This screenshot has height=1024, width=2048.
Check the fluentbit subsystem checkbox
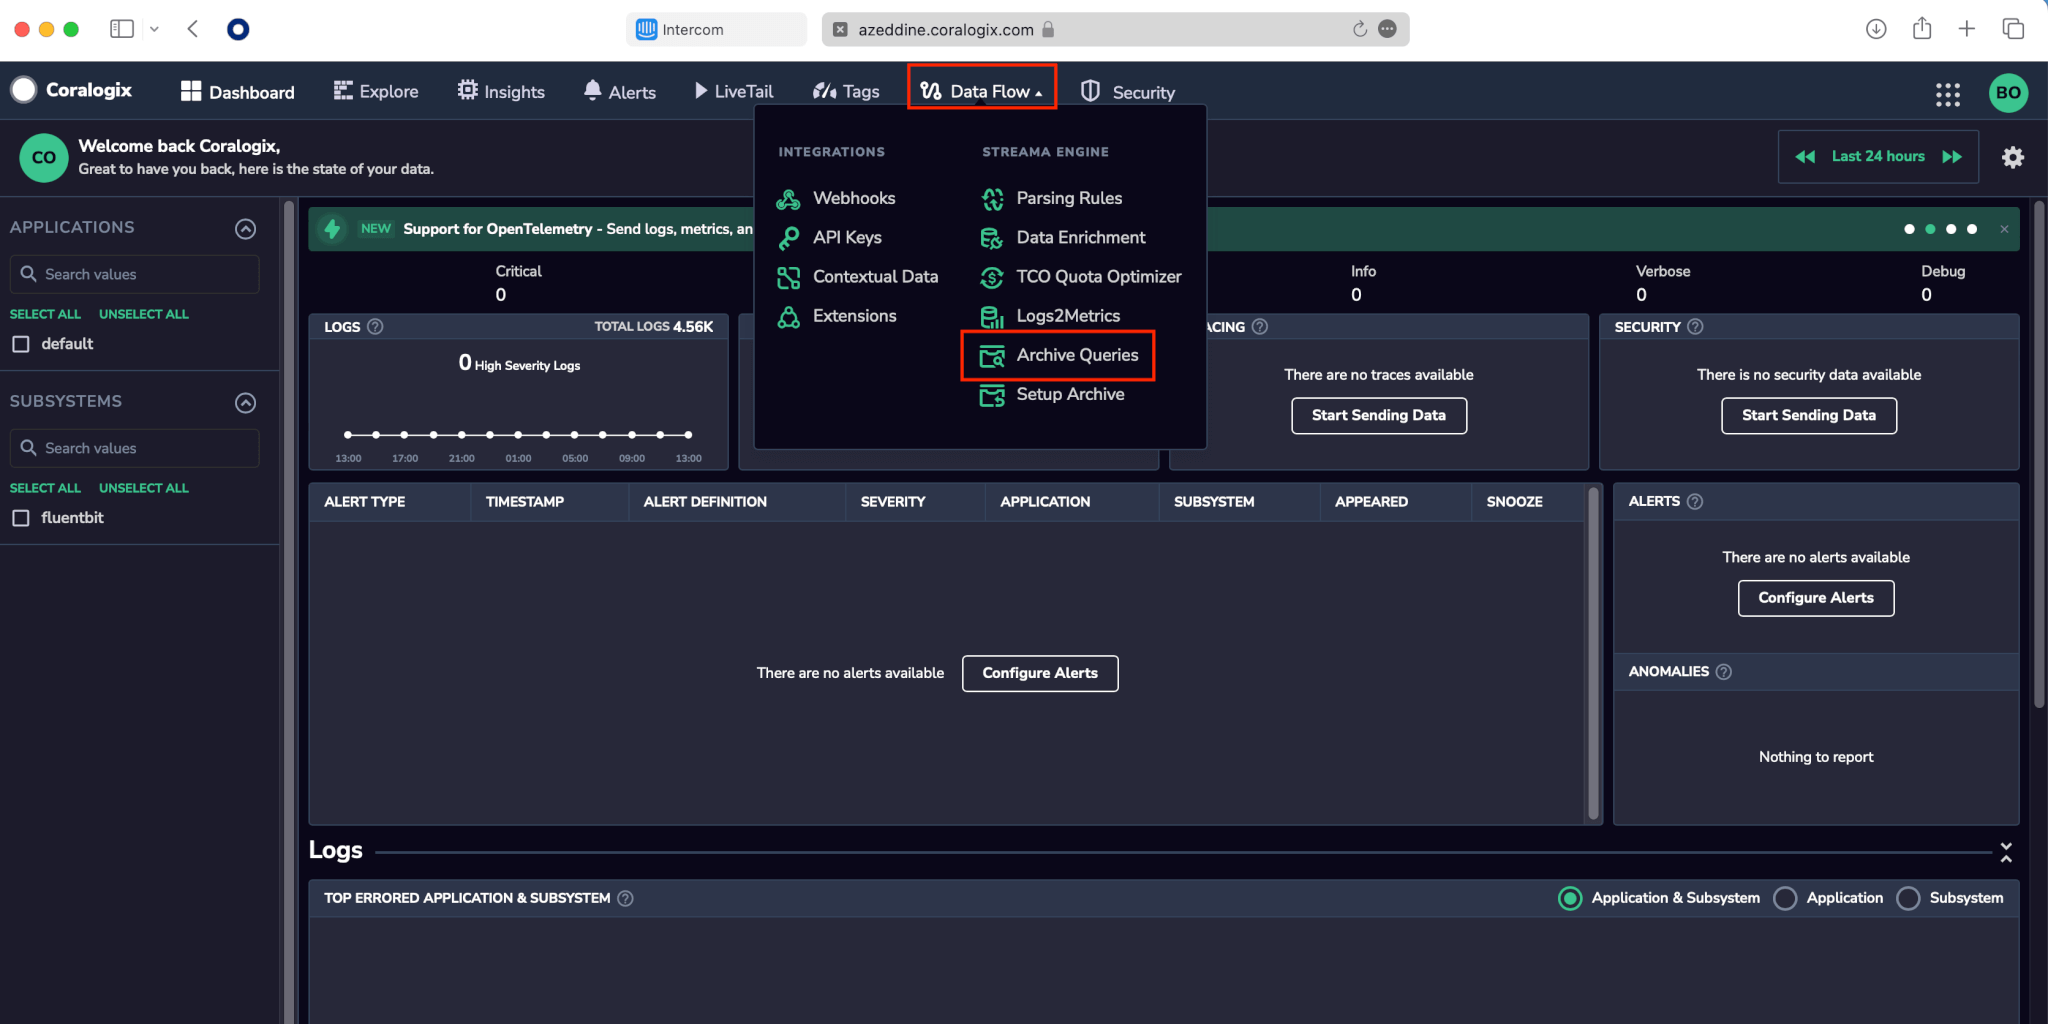[21, 518]
